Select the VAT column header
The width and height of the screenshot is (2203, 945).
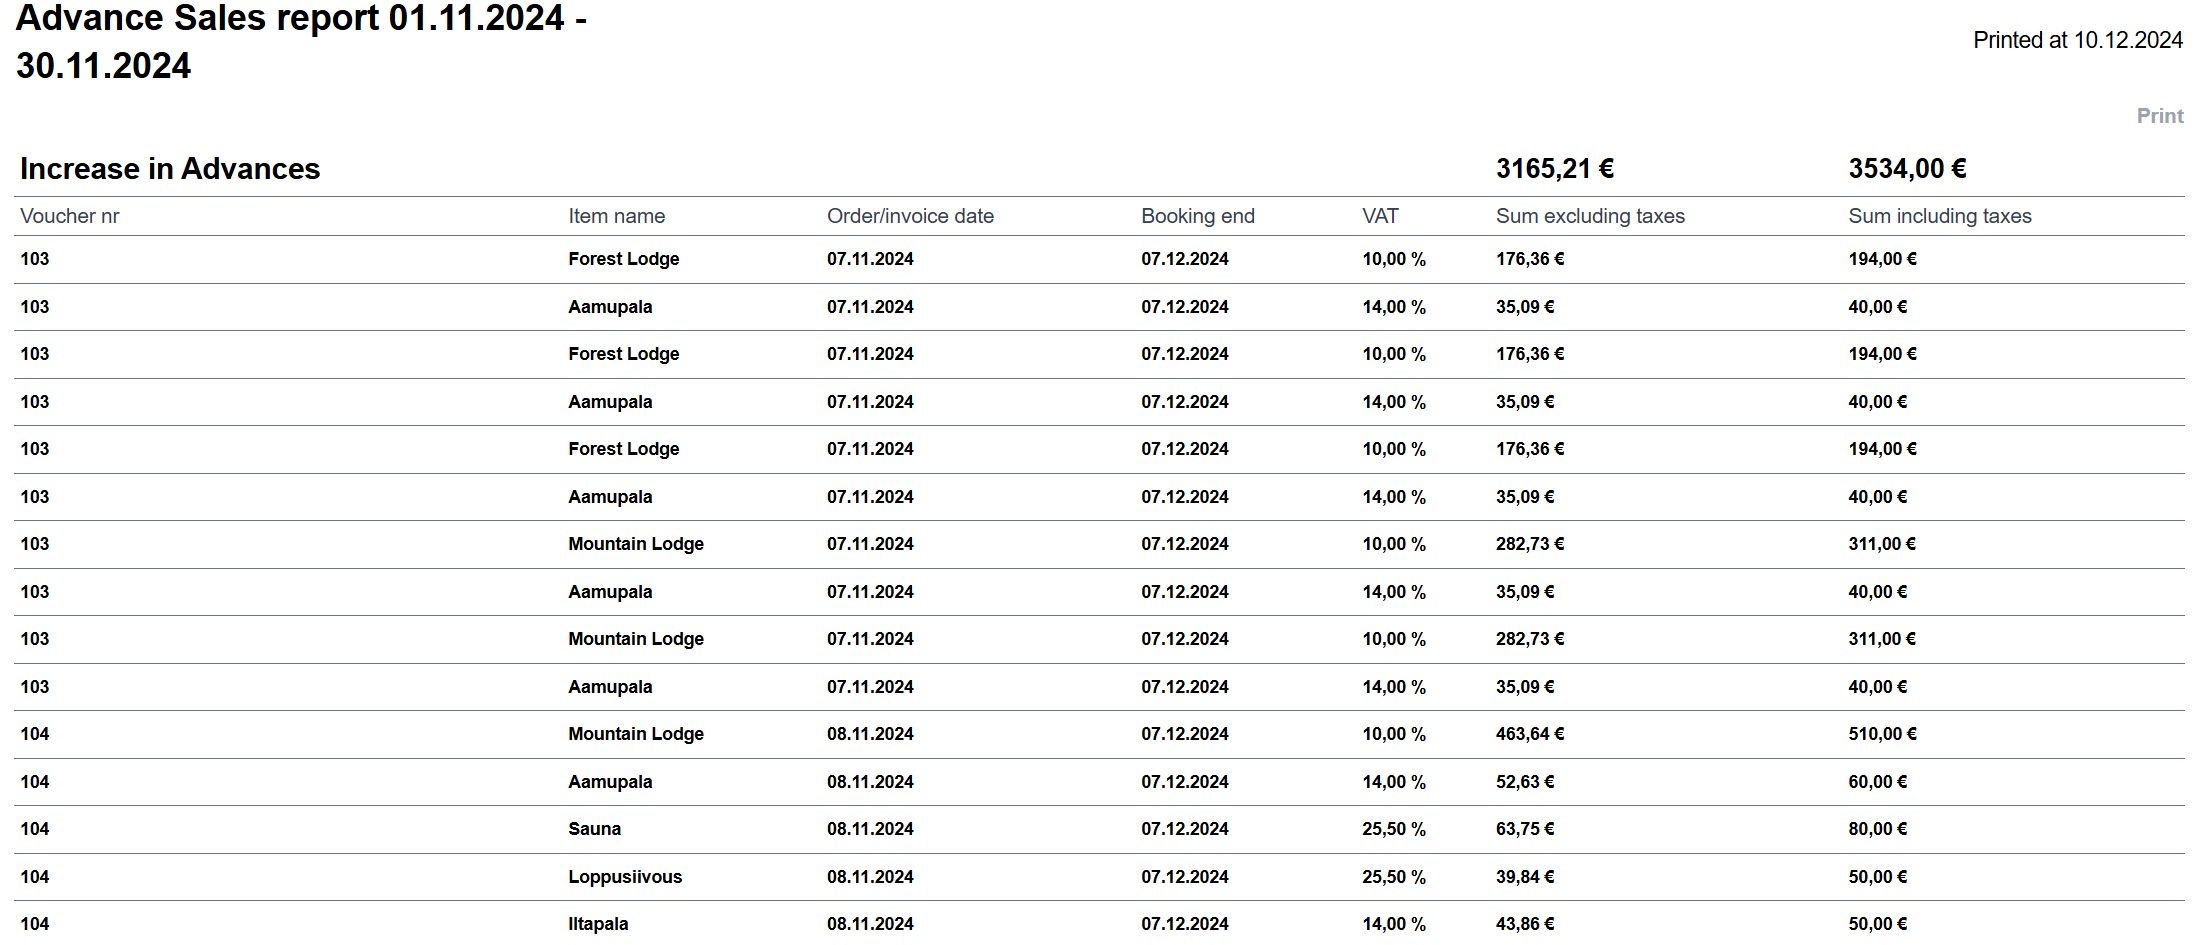(1380, 216)
